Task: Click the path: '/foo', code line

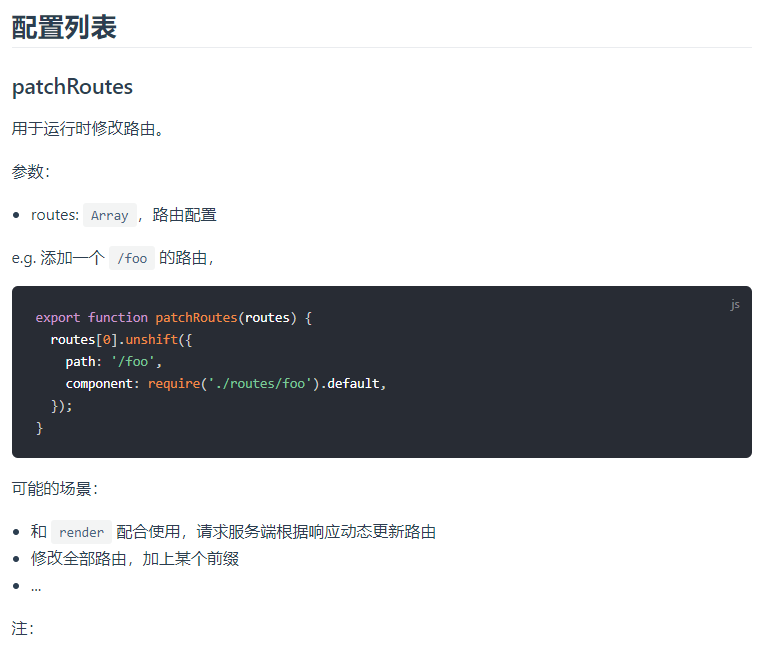Action: pyautogui.click(x=114, y=362)
